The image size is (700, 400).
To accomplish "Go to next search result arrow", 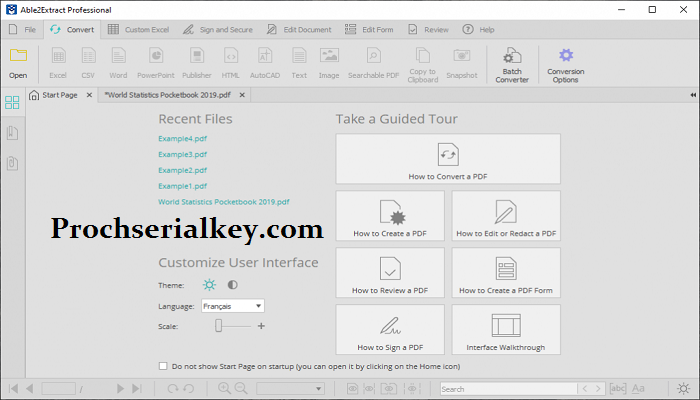I will tap(598, 389).
